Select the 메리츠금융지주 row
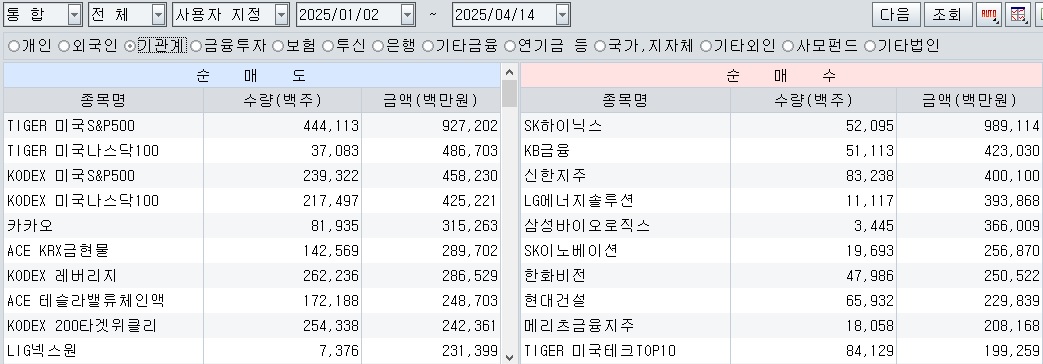1043x364 pixels. 782,326
